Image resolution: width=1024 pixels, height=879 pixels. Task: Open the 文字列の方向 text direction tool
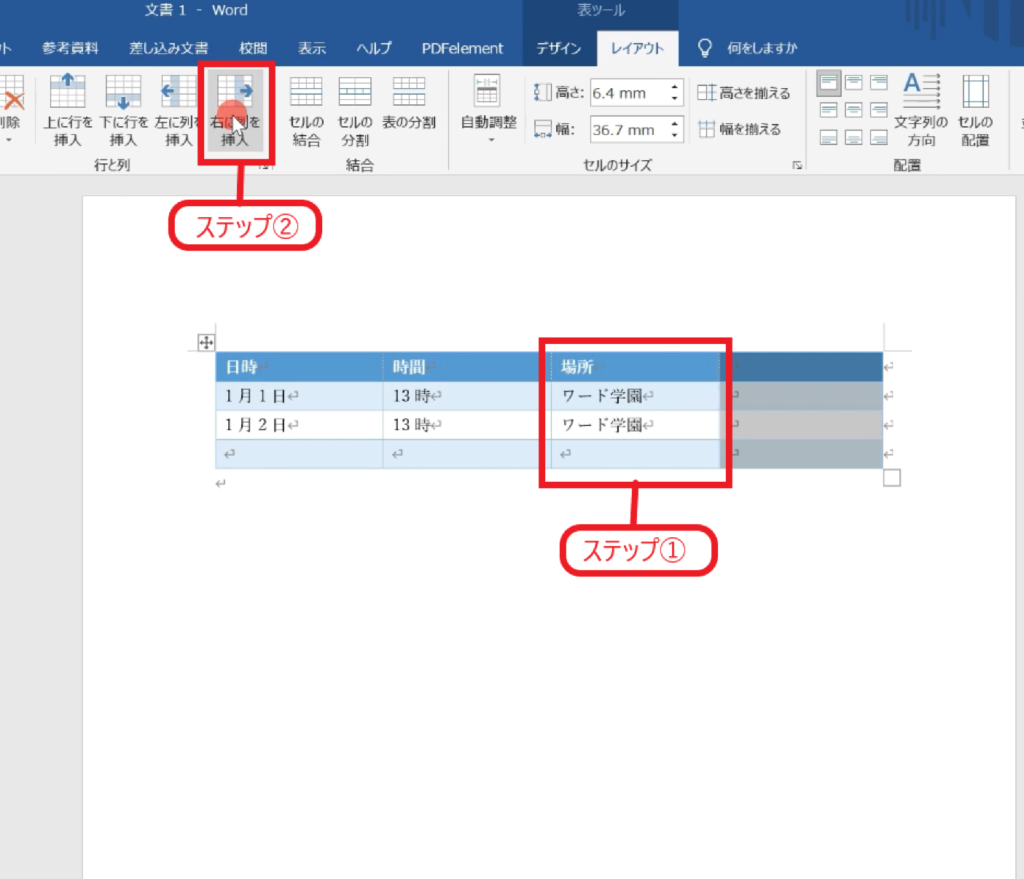[921, 108]
